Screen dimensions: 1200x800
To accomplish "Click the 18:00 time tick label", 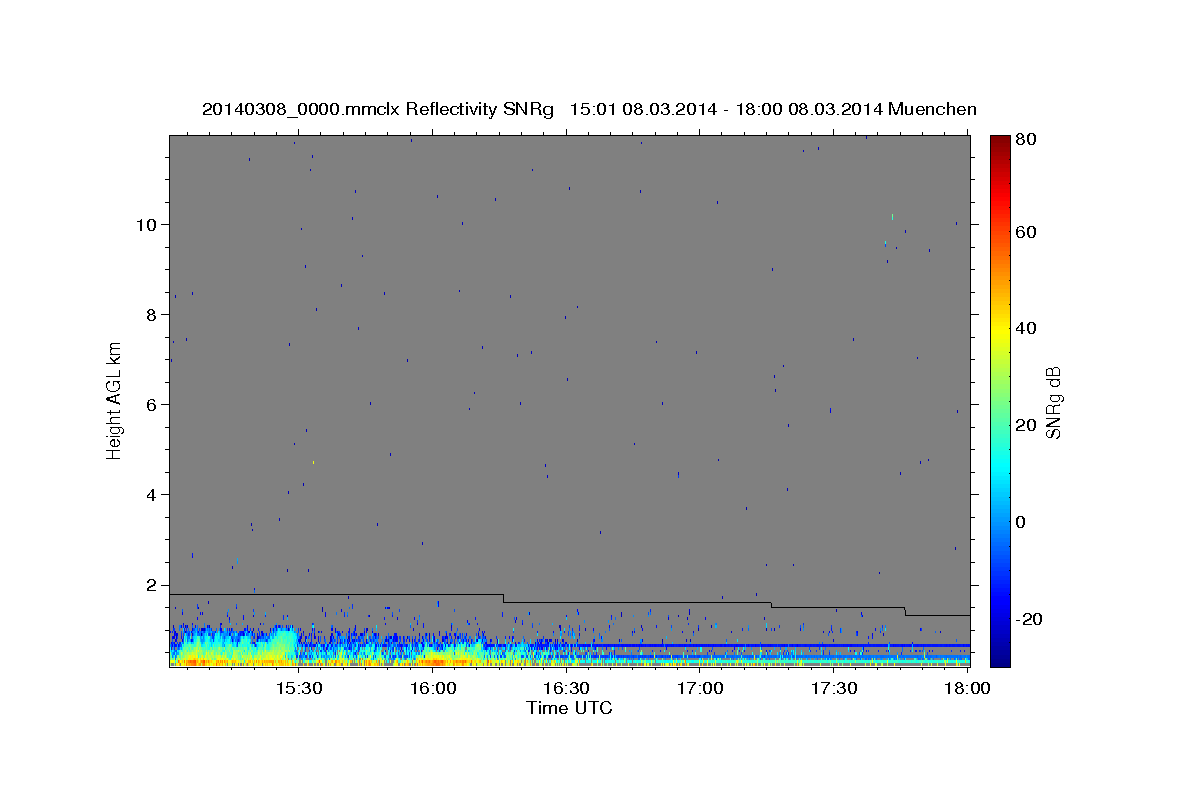I will pos(967,689).
